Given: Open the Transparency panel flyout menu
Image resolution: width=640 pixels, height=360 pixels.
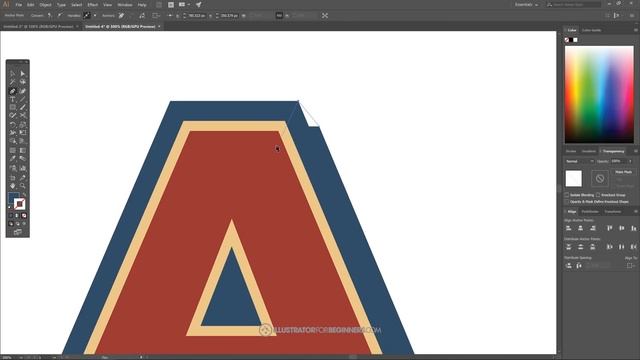Looking at the screenshot, I should coord(636,151).
